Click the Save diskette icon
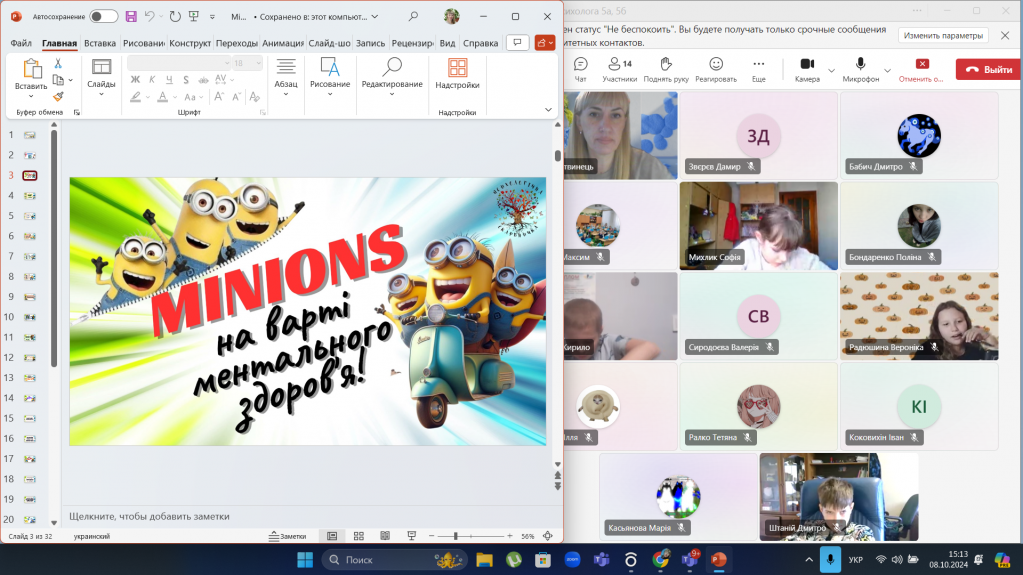 point(131,16)
